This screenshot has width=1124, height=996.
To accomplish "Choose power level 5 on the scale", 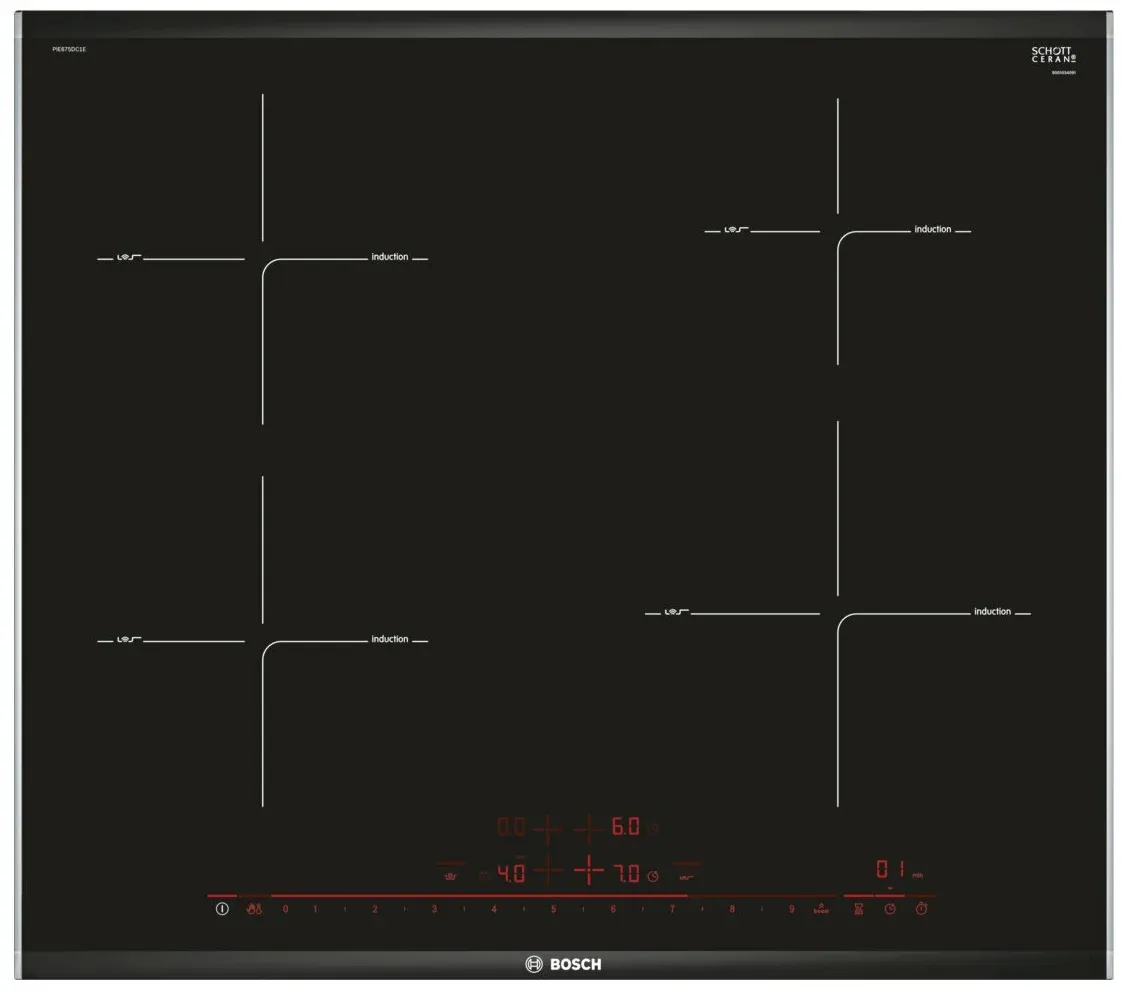I will [x=553, y=909].
